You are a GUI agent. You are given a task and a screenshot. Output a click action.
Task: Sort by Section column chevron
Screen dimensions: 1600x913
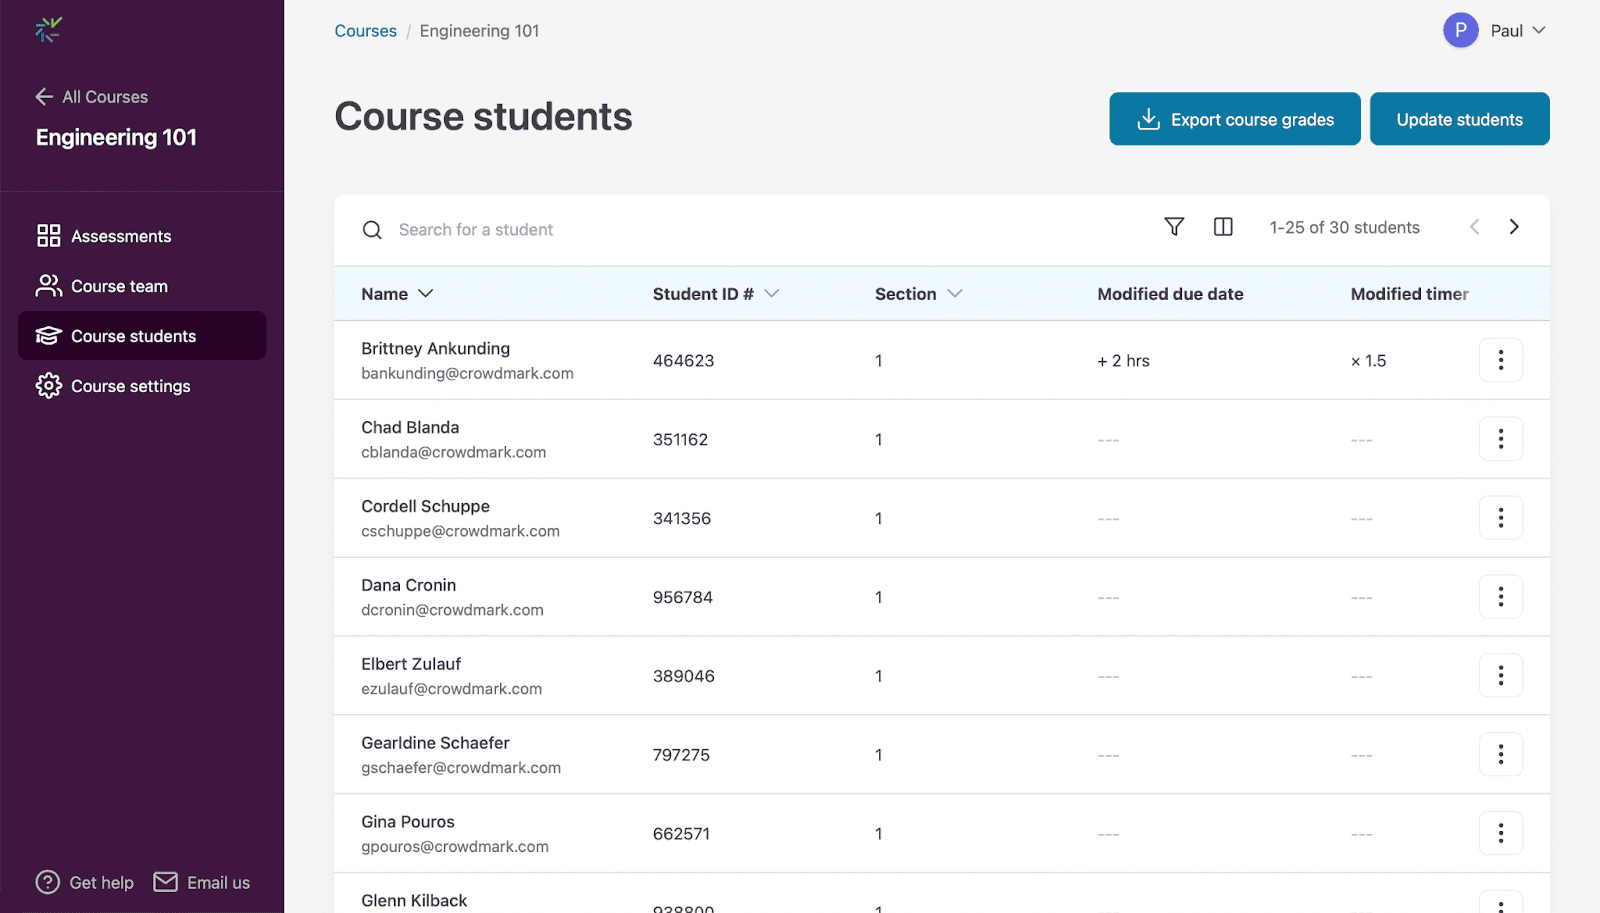click(955, 293)
